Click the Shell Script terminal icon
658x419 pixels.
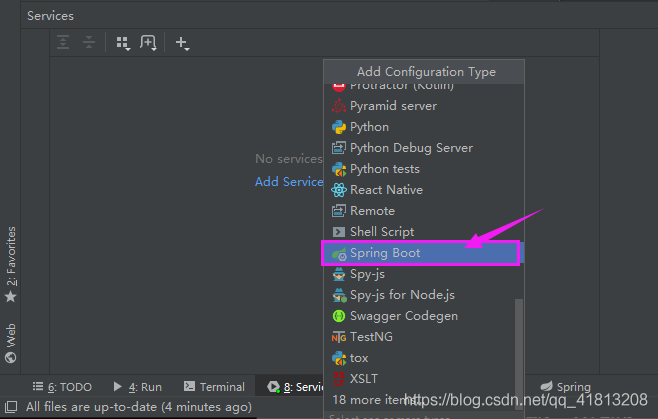tap(338, 232)
